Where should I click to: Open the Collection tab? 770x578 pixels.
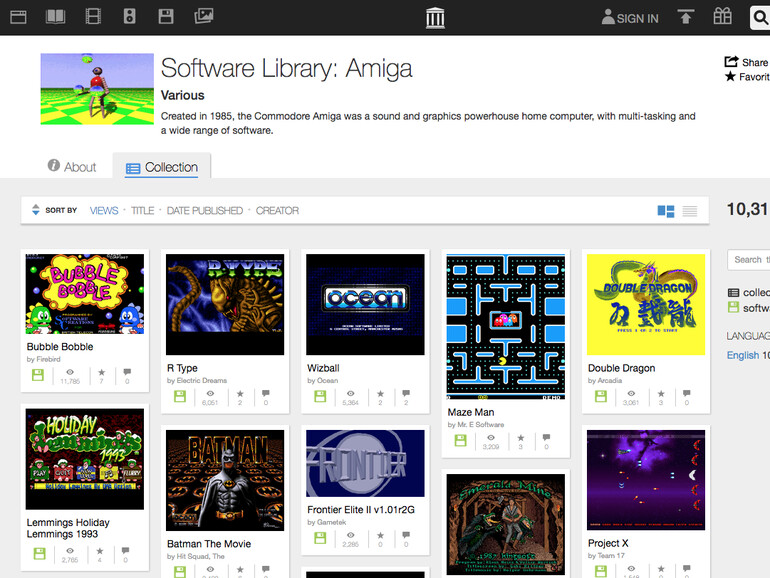tap(162, 166)
